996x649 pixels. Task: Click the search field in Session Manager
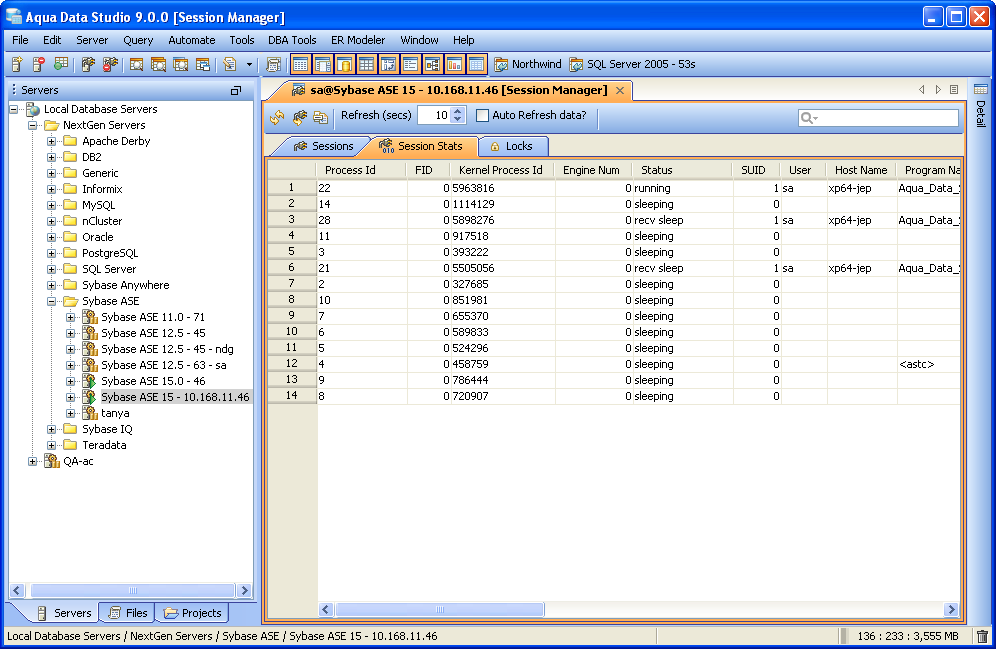tap(878, 117)
